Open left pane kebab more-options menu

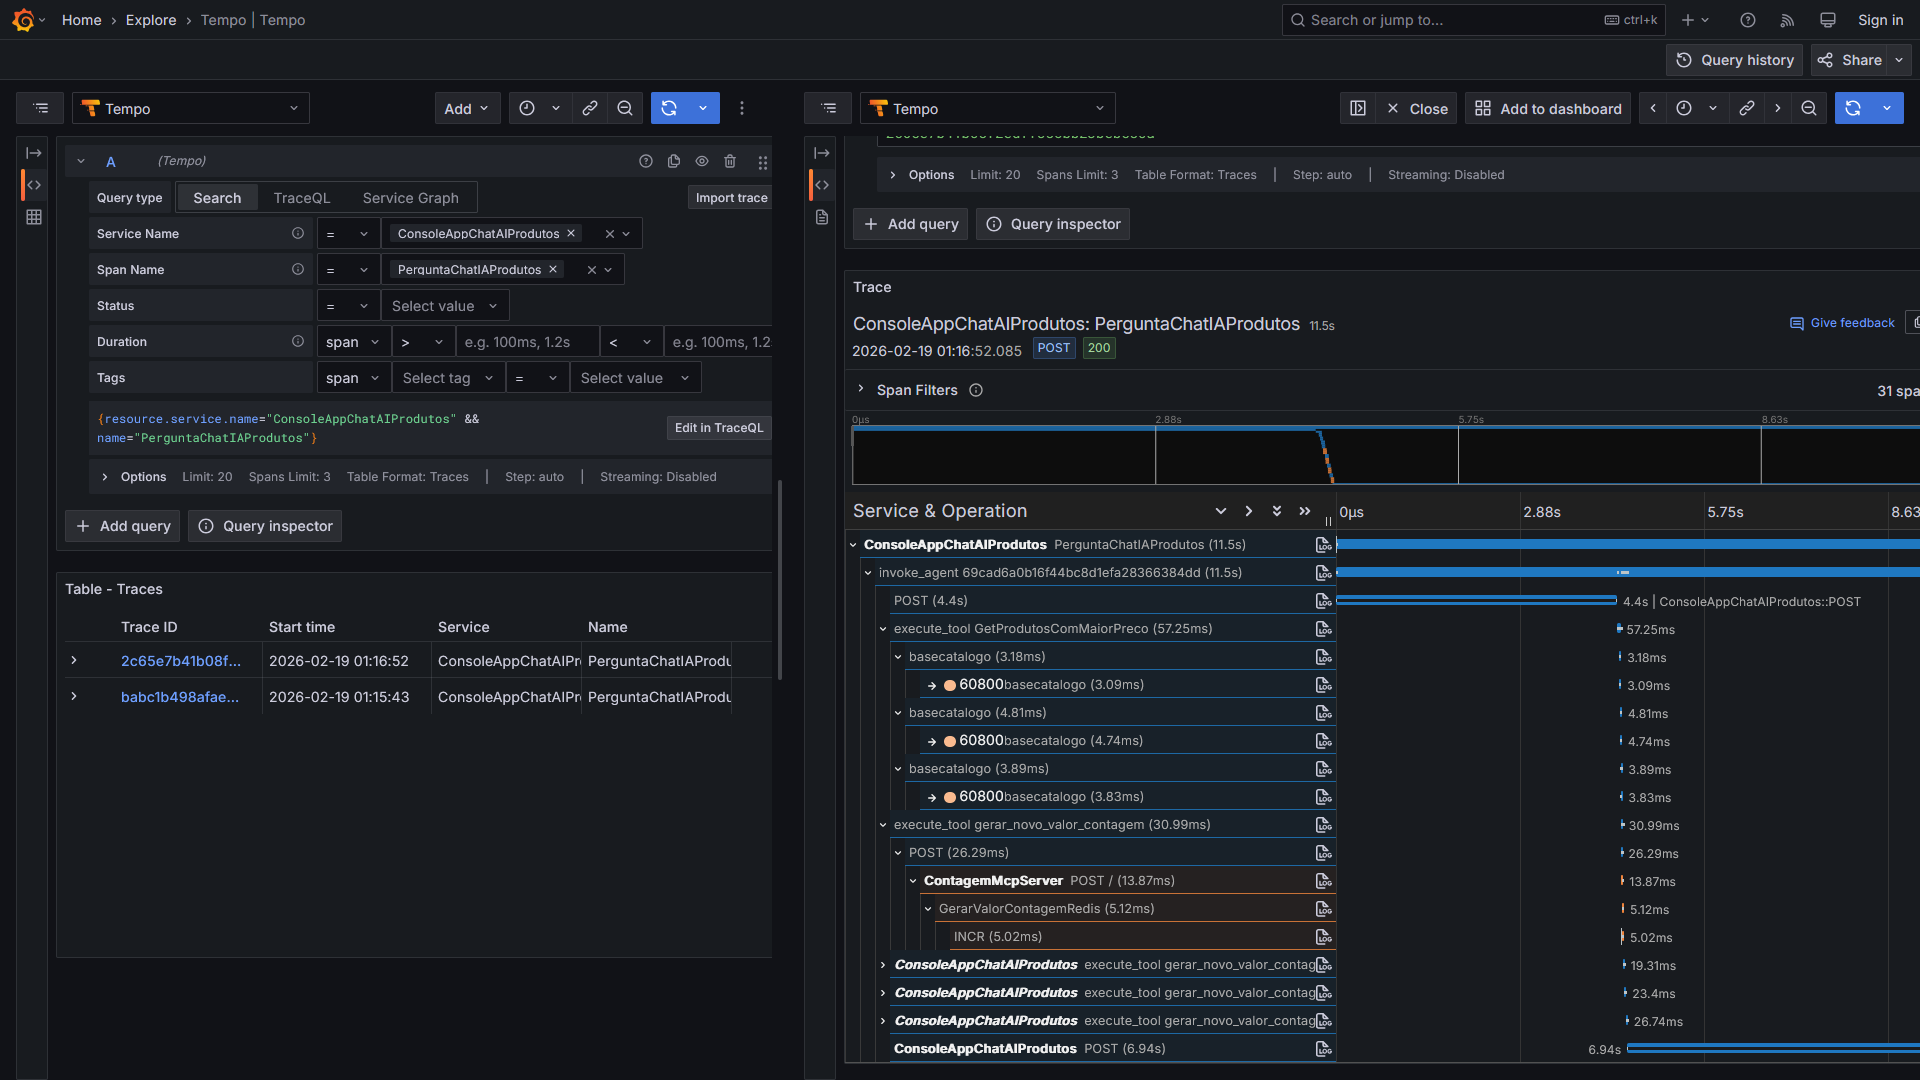click(742, 108)
